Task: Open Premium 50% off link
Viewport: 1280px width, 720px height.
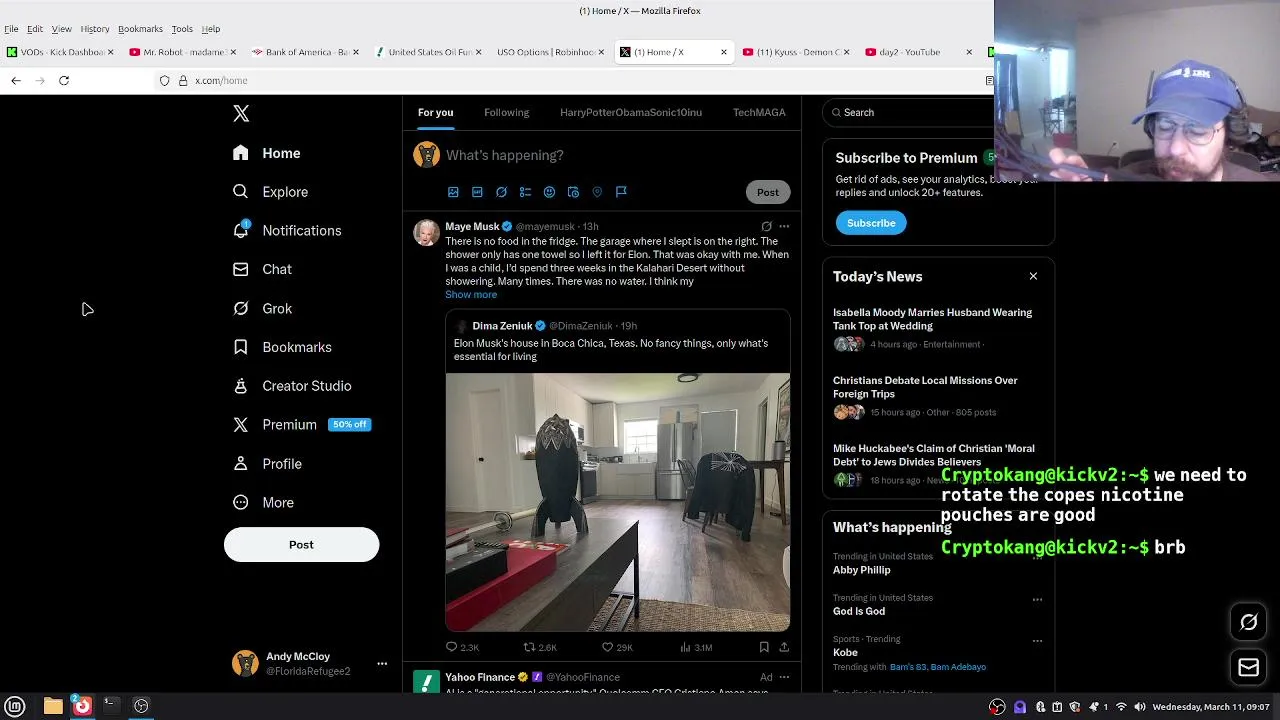Action: pos(300,425)
